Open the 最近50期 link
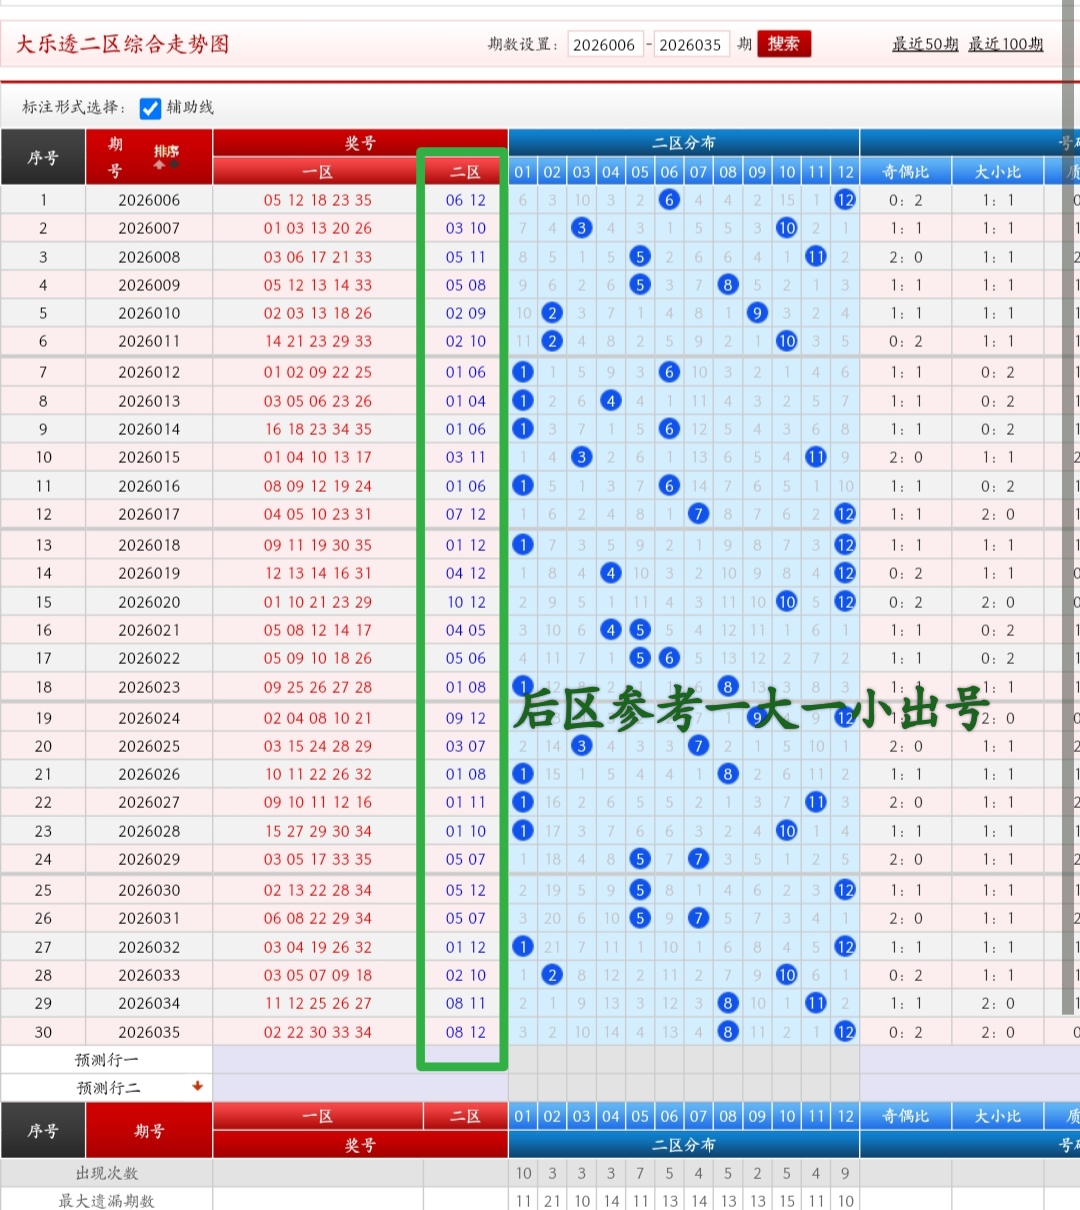This screenshot has height=1210, width=1080. pyautogui.click(x=925, y=45)
